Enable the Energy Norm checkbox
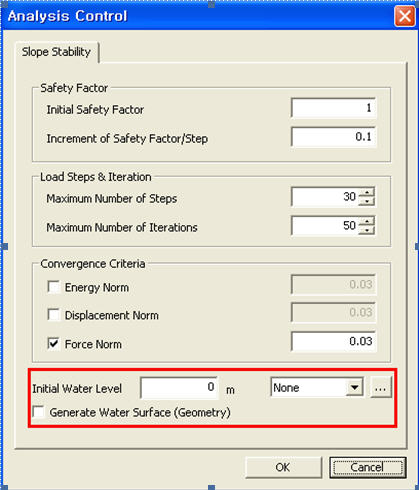419x490 pixels. click(x=54, y=287)
